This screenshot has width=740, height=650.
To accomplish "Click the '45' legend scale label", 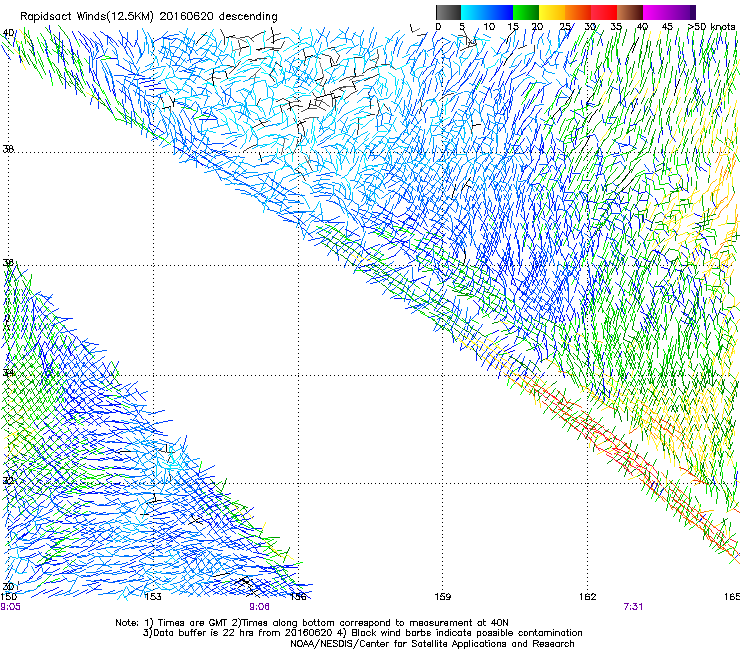I will point(667,27).
